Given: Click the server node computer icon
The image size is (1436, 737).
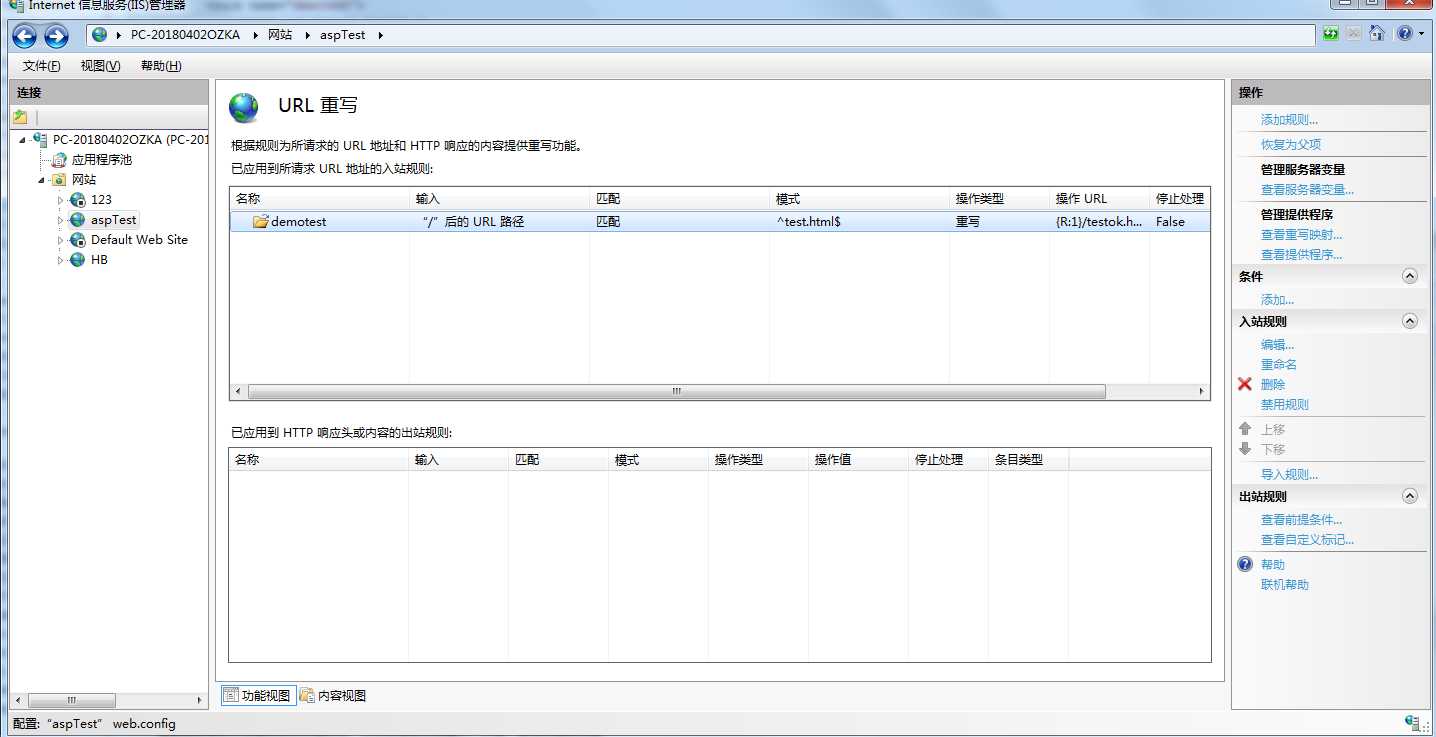Looking at the screenshot, I should click(x=40, y=139).
